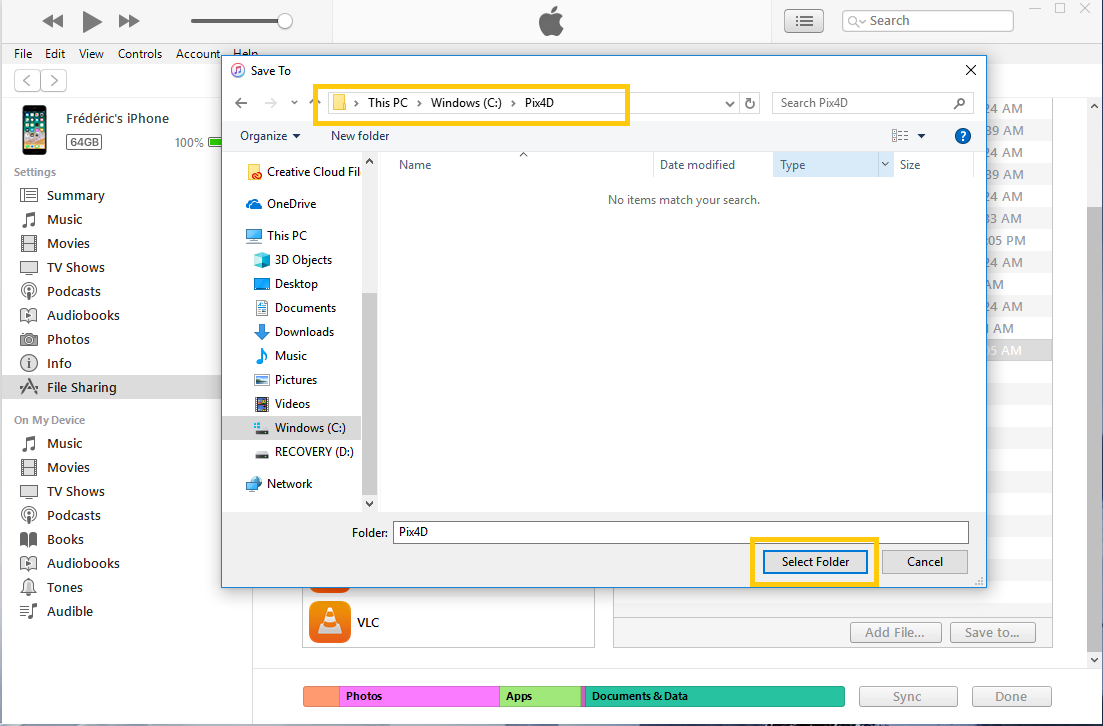This screenshot has width=1103, height=726.
Task: Select Audiobooks under Settings sidebar
Action: click(83, 315)
